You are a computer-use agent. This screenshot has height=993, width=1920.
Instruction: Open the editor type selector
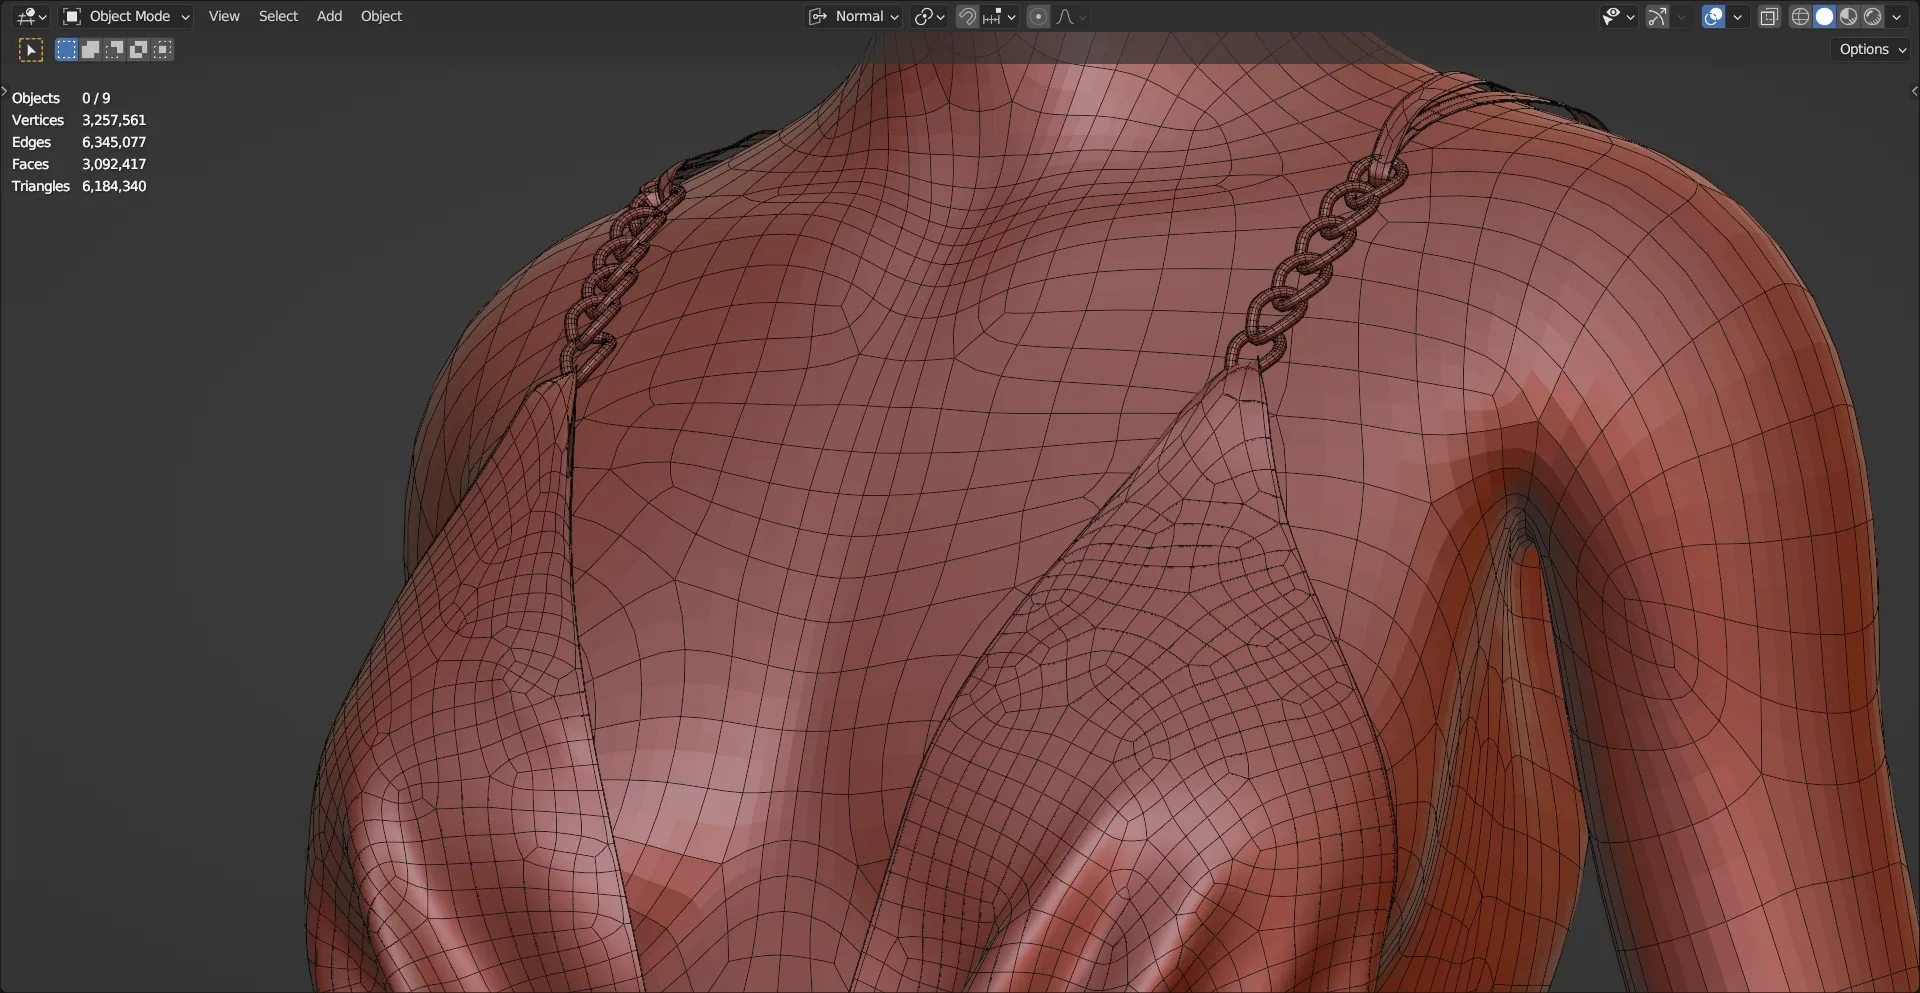pos(32,16)
